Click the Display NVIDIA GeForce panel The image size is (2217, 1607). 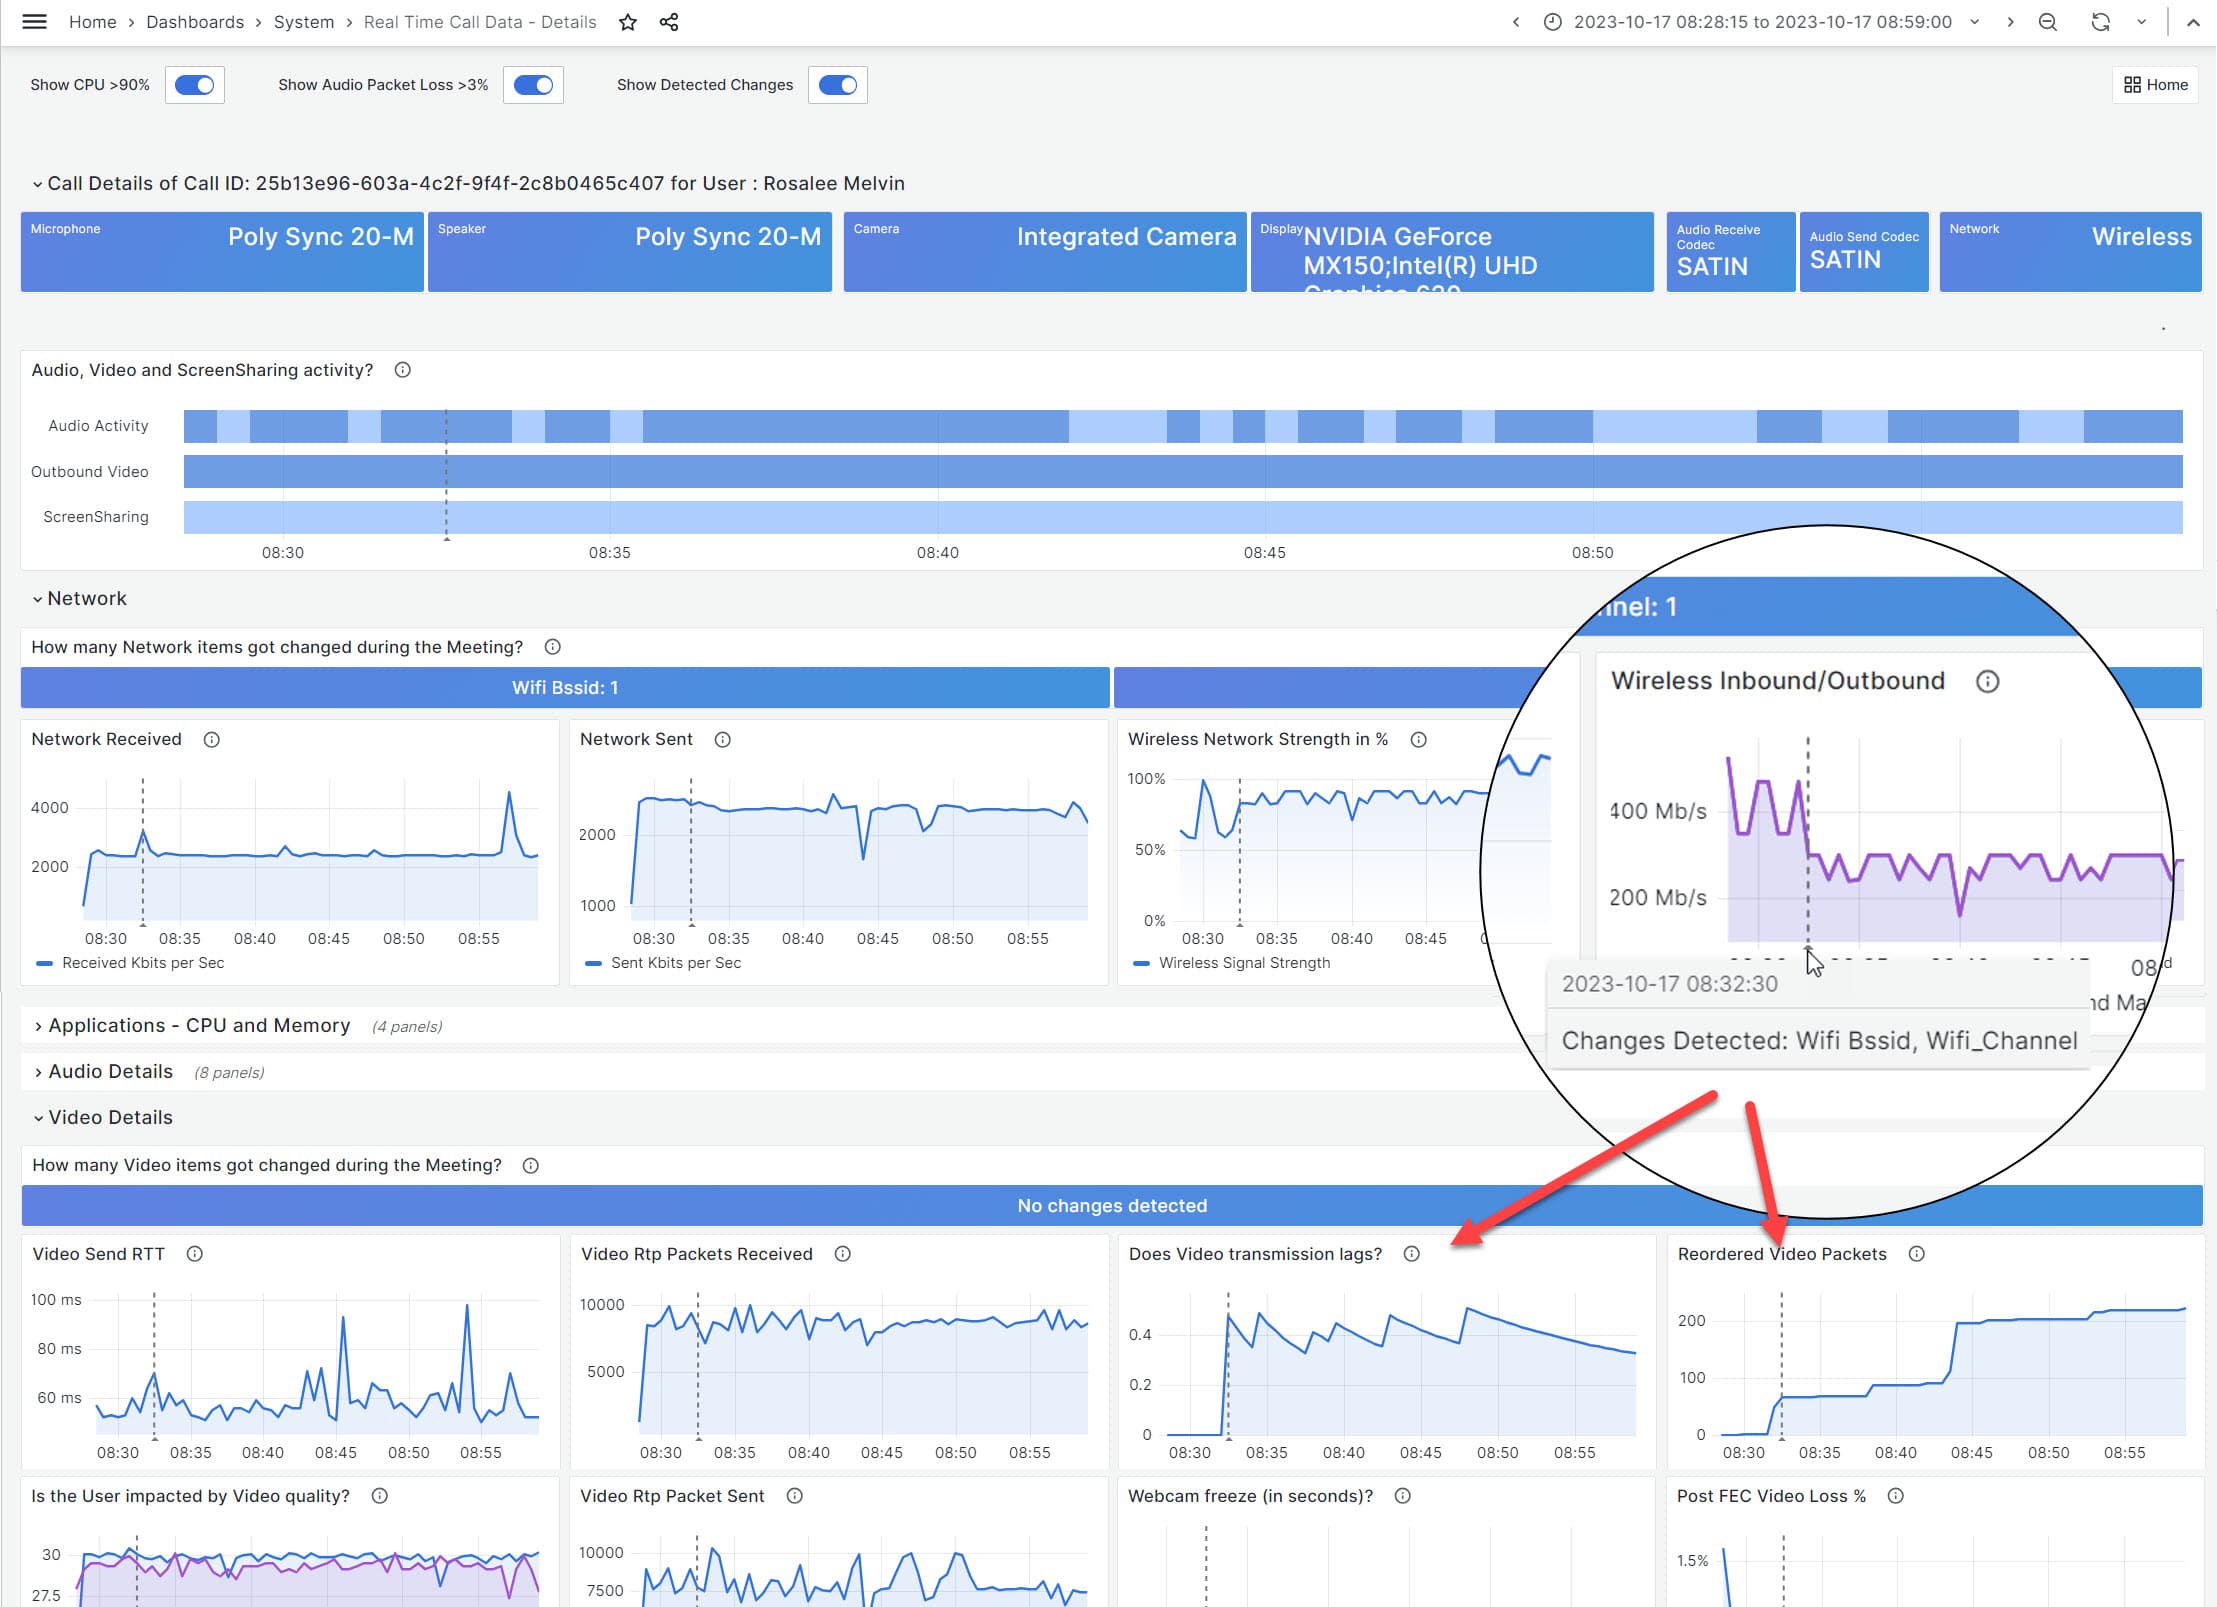(x=1452, y=252)
